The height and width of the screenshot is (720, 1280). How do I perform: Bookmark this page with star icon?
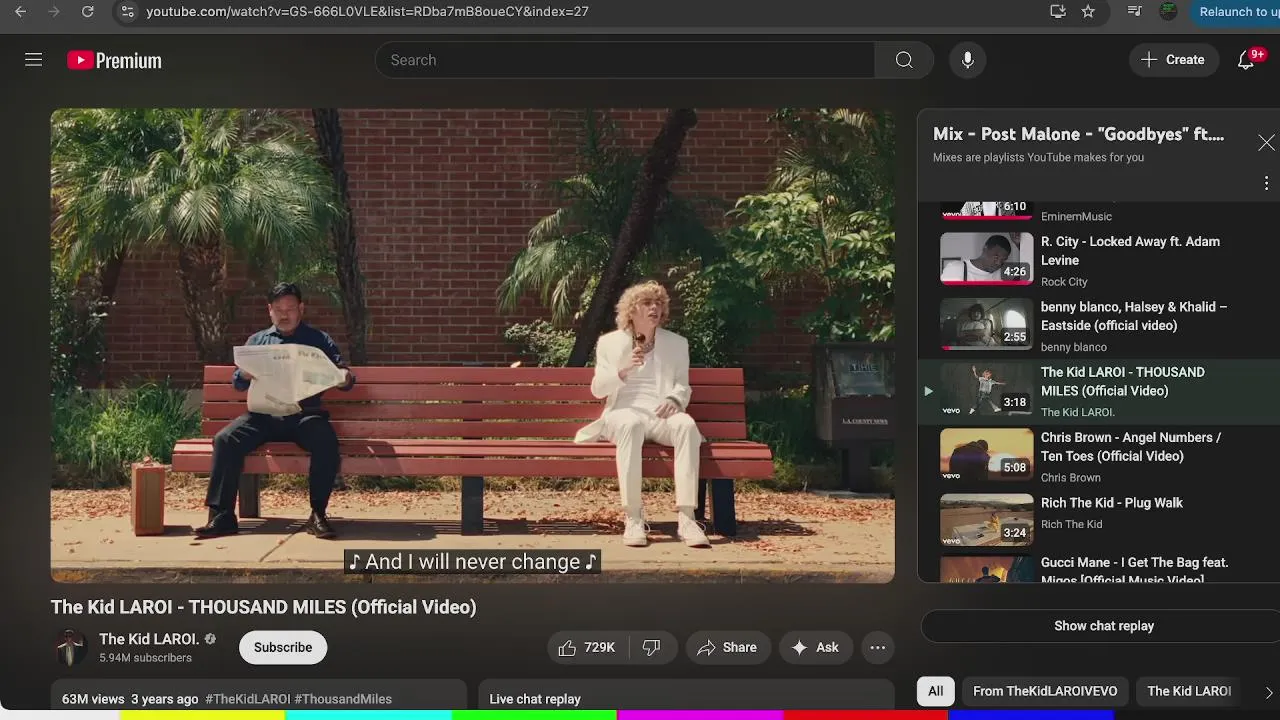pos(1088,12)
